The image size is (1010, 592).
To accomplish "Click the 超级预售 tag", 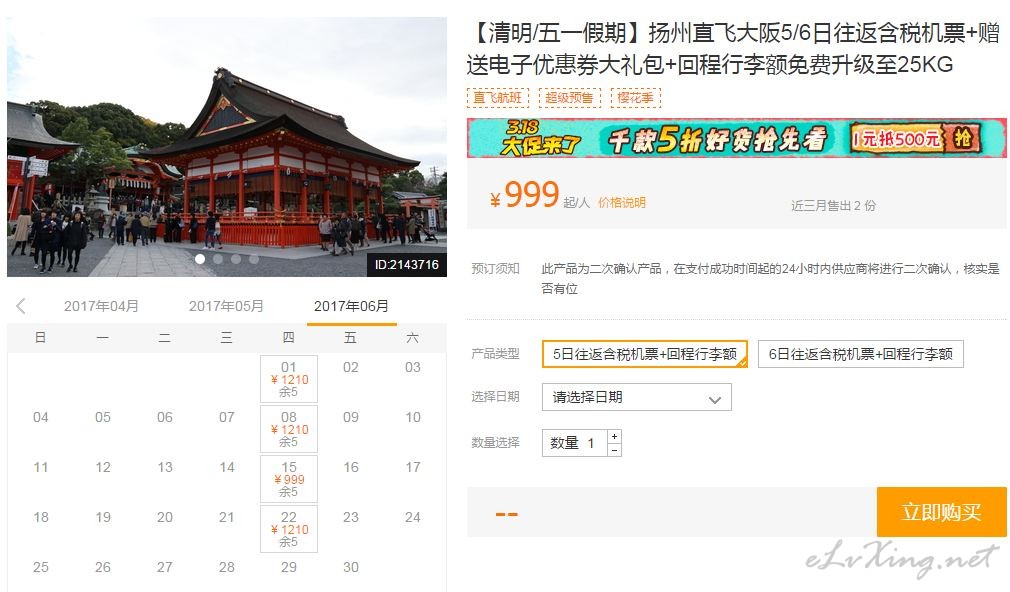I will [569, 98].
